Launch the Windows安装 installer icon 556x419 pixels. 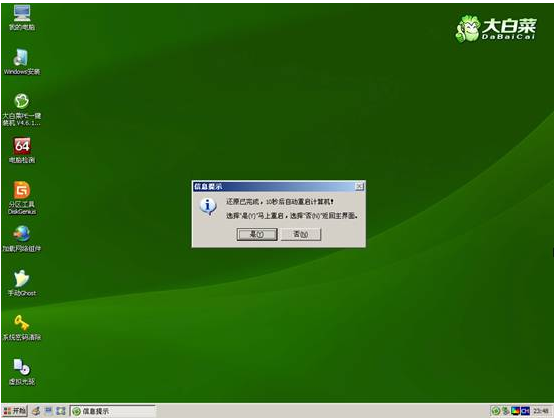(22, 61)
